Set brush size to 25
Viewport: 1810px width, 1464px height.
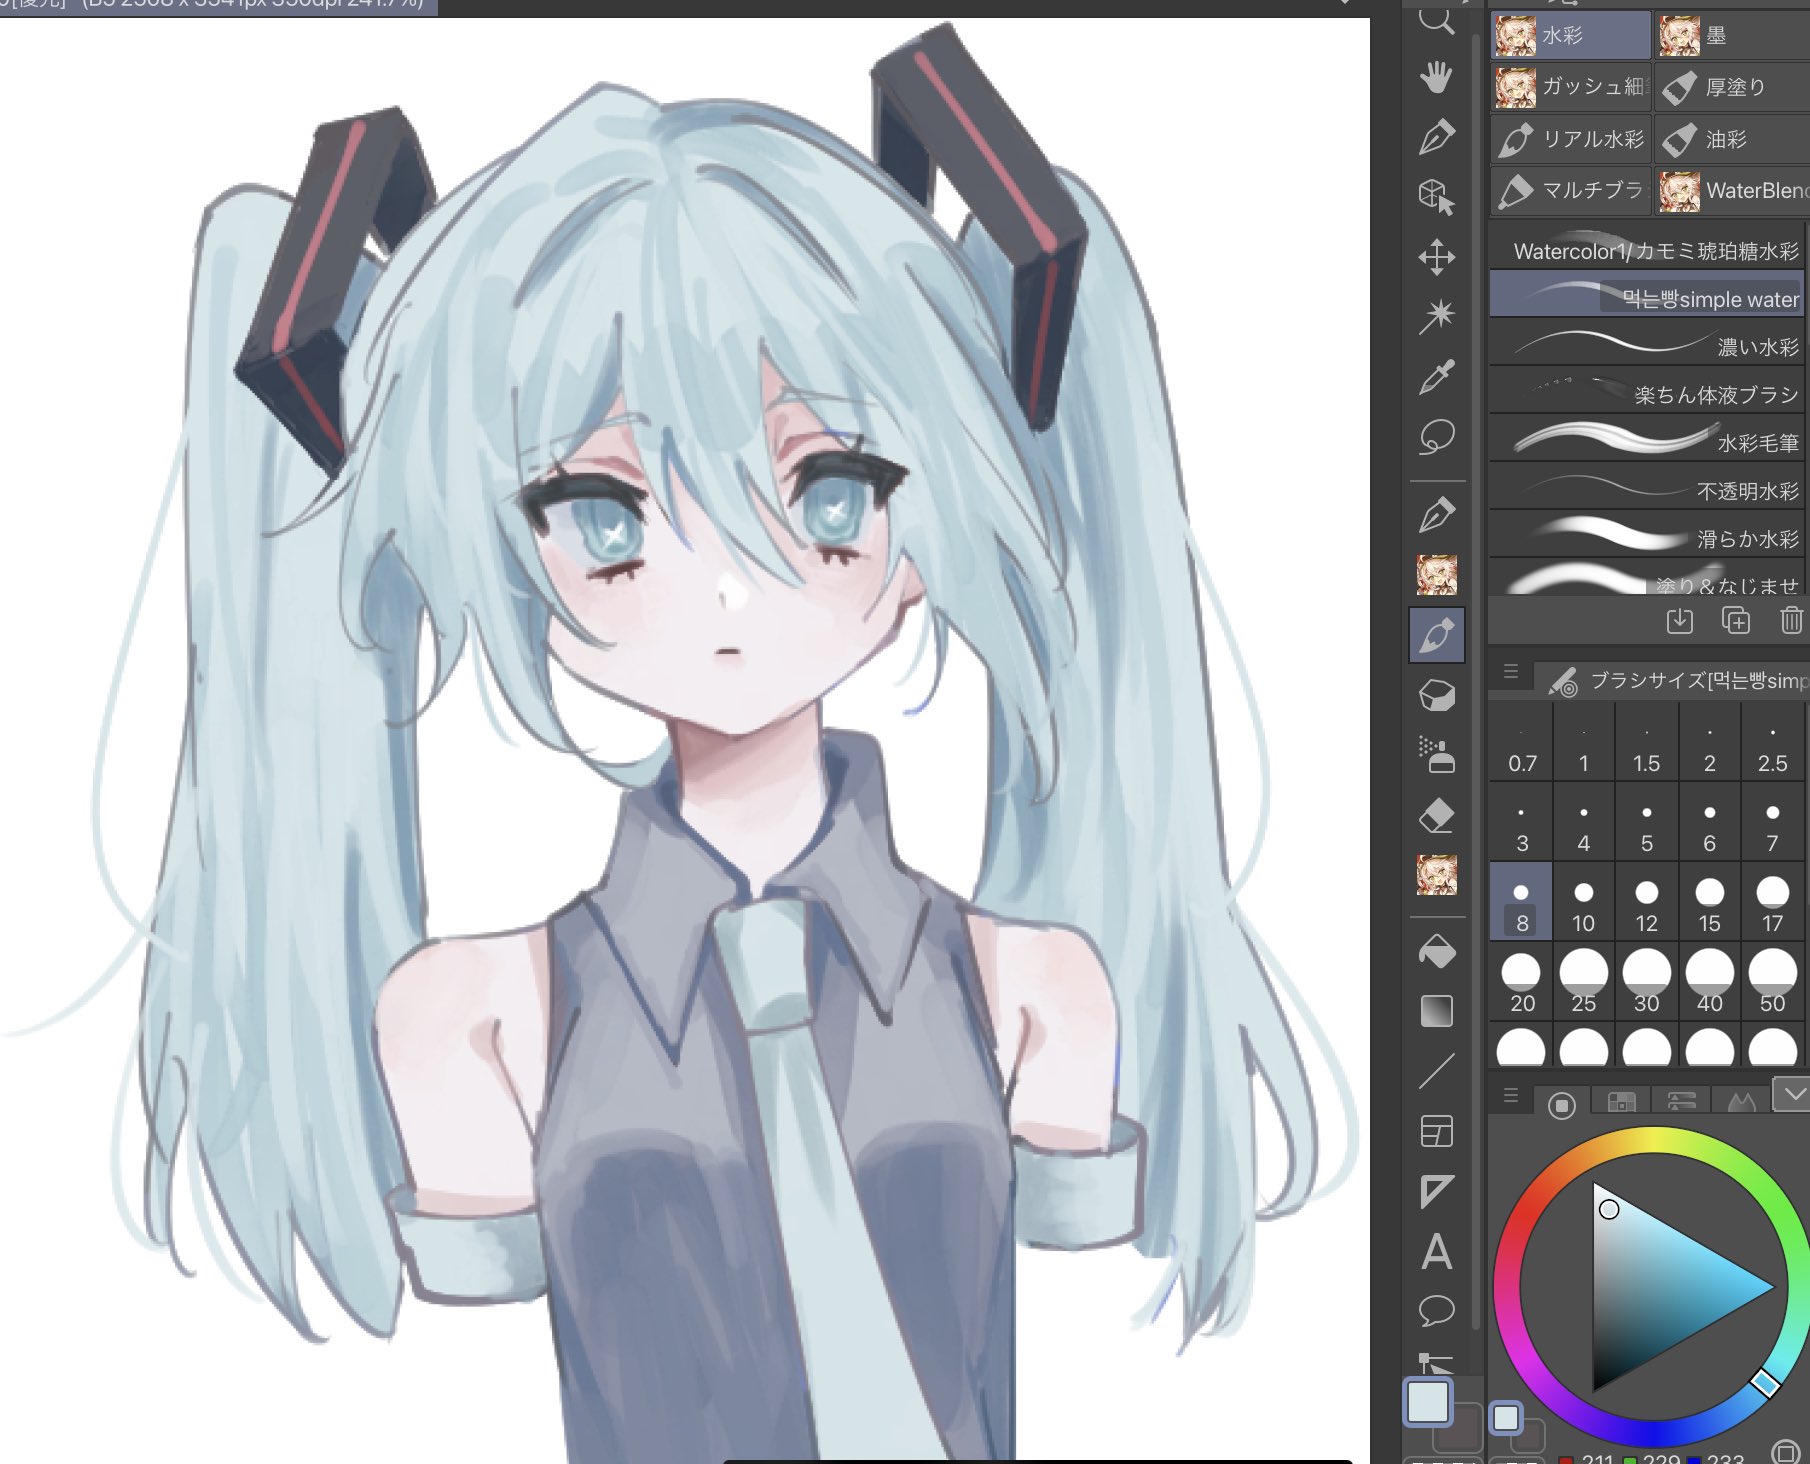click(x=1583, y=981)
